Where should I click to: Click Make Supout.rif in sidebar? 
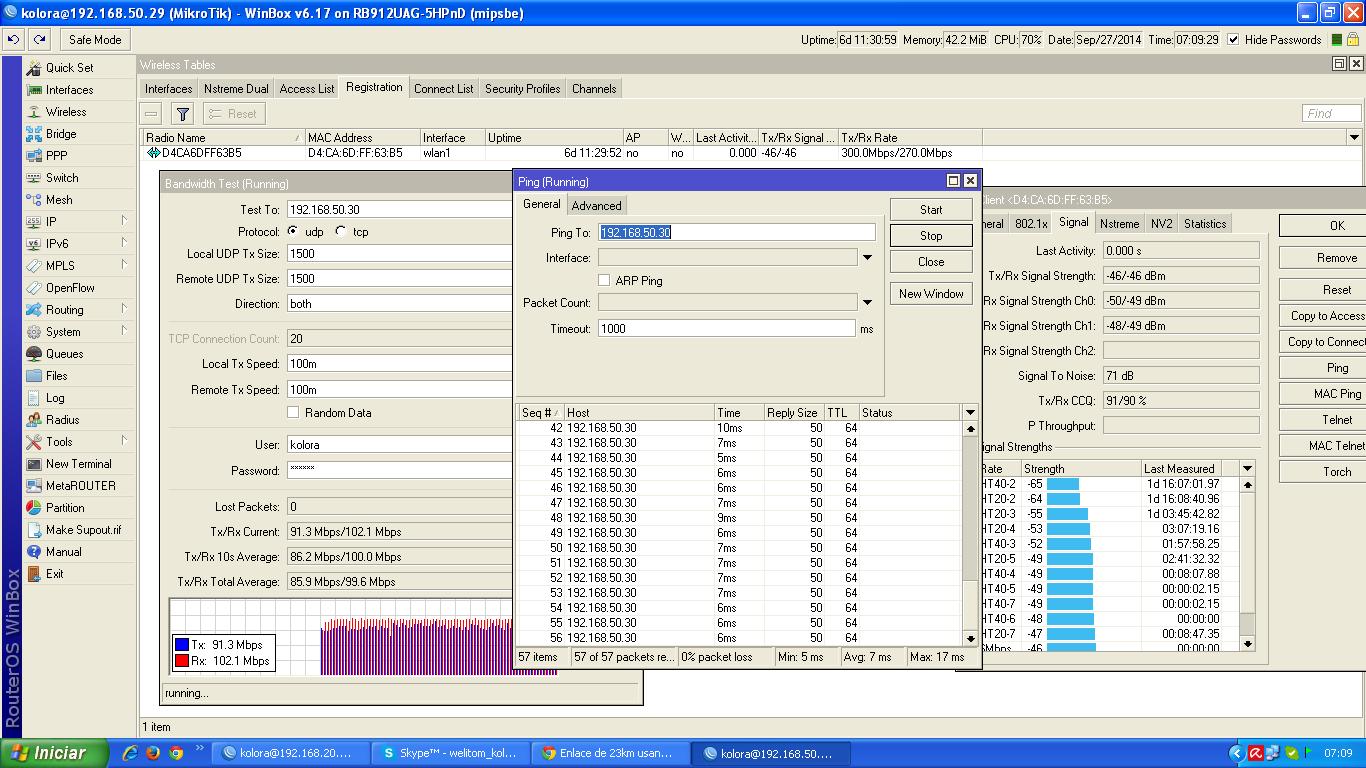83,530
